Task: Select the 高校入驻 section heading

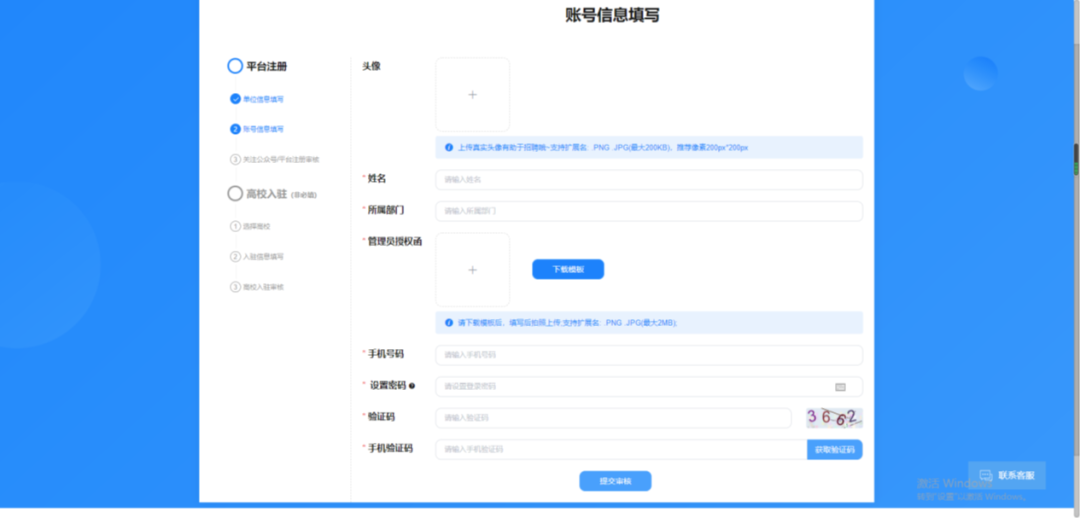Action: (x=266, y=193)
